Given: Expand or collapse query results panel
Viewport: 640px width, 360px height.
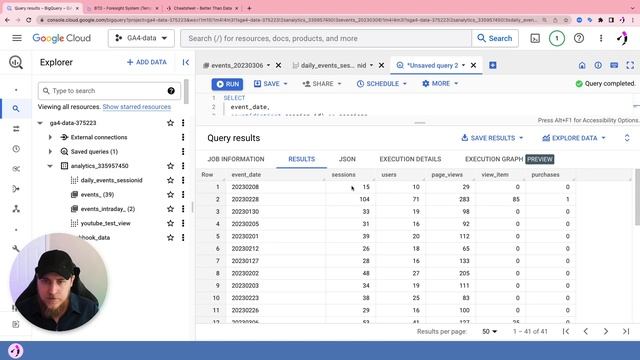Looking at the screenshot, I should tap(627, 138).
